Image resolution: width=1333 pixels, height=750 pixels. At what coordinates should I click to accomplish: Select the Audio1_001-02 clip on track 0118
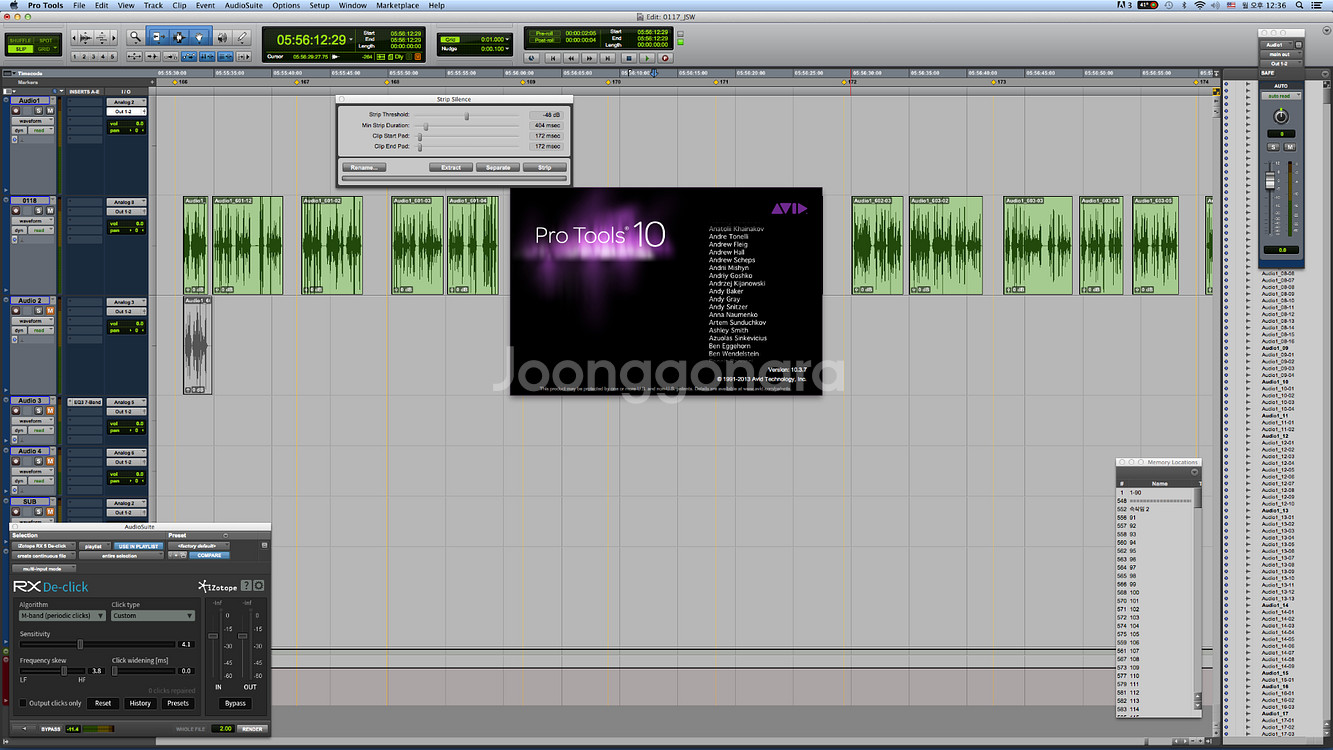pyautogui.click(x=332, y=245)
